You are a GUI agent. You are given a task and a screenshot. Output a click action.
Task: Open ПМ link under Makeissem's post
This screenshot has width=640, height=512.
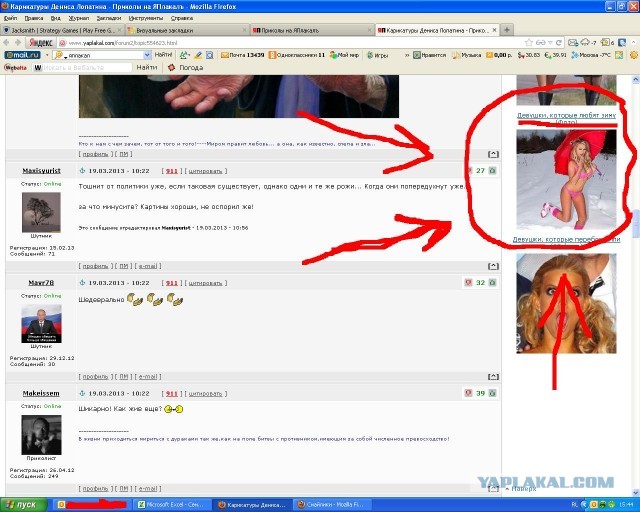coord(123,488)
